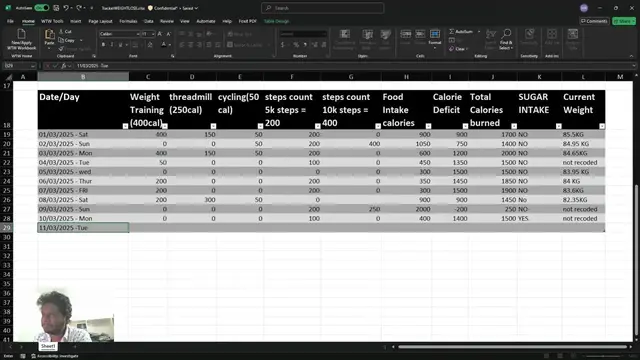Image resolution: width=640 pixels, height=360 pixels.
Task: Click the Percent Style icon
Action: (x=296, y=44)
